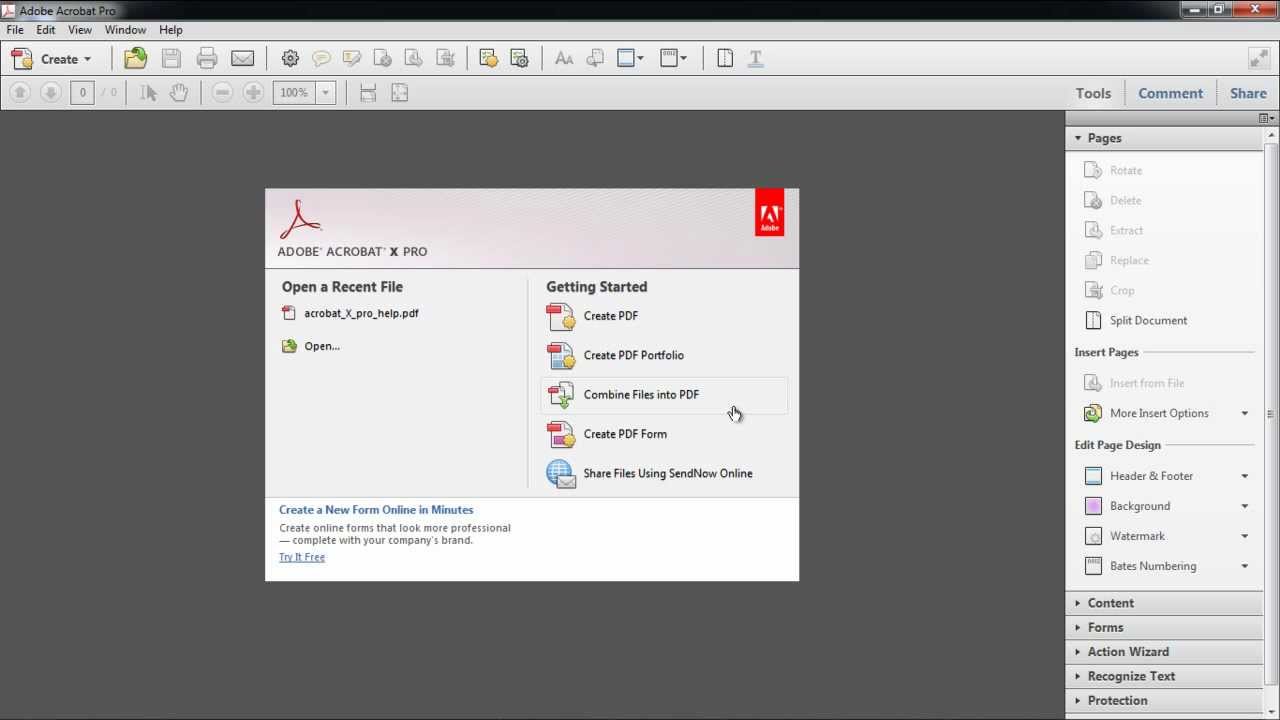Open Watermark dropdown in panel
This screenshot has height=720, width=1280.
click(1245, 536)
